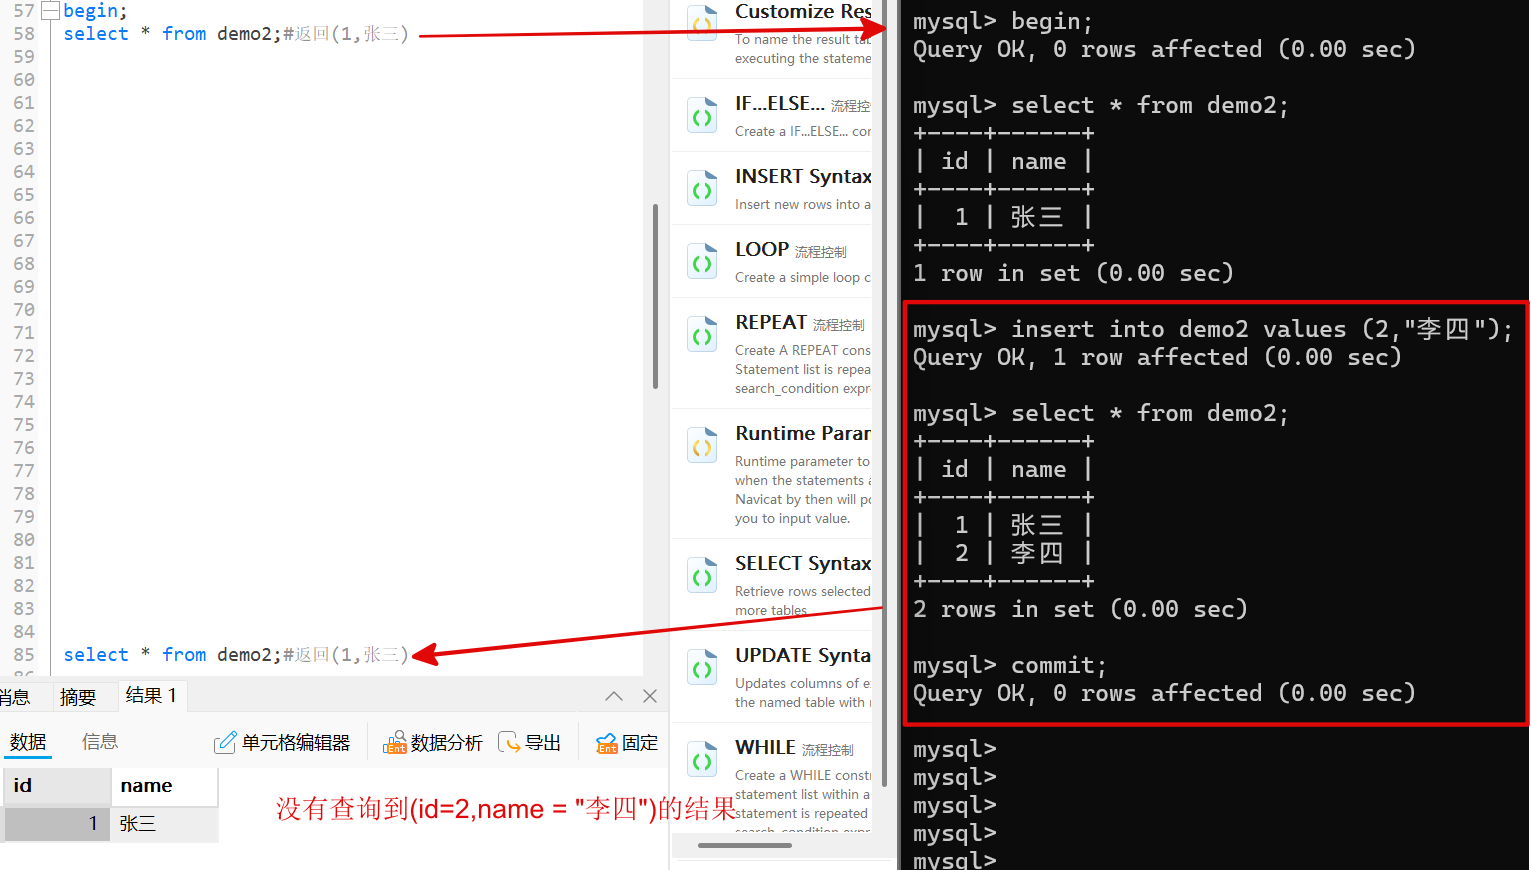Collapse result panel using the up chevron
The height and width of the screenshot is (870, 1531).
coord(614,696)
